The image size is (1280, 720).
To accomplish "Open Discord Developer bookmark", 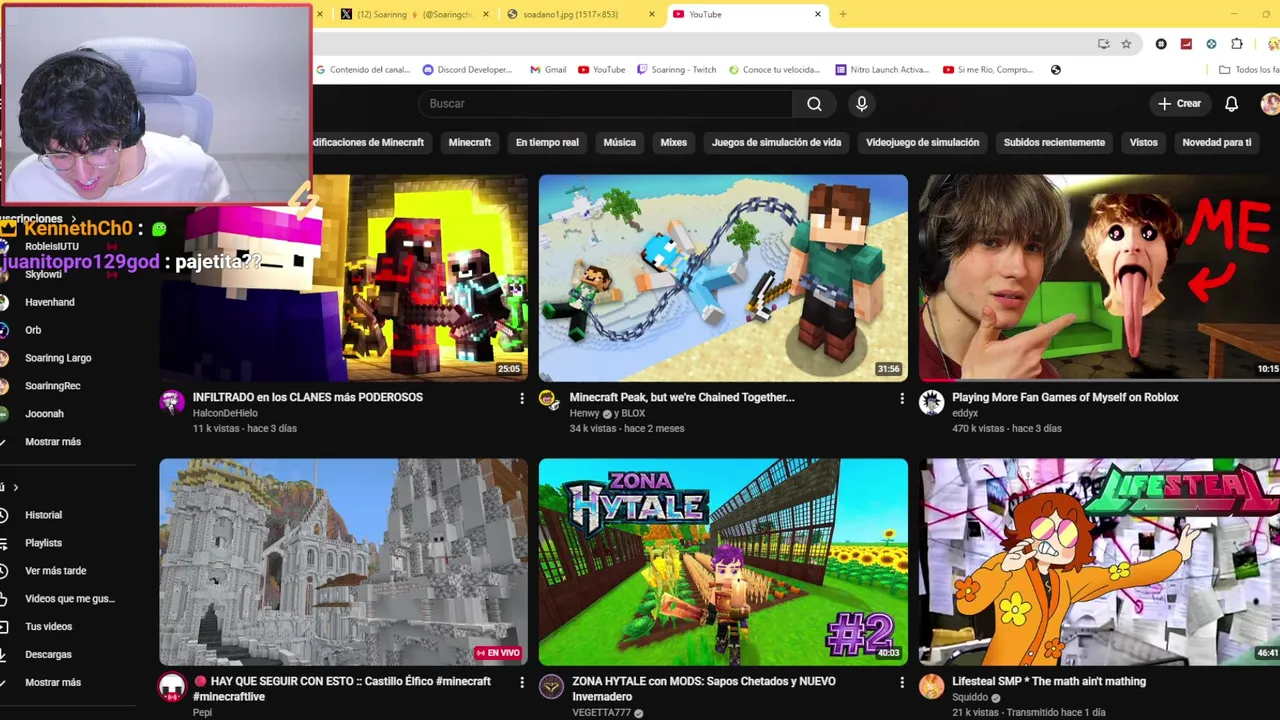I will pyautogui.click(x=467, y=70).
